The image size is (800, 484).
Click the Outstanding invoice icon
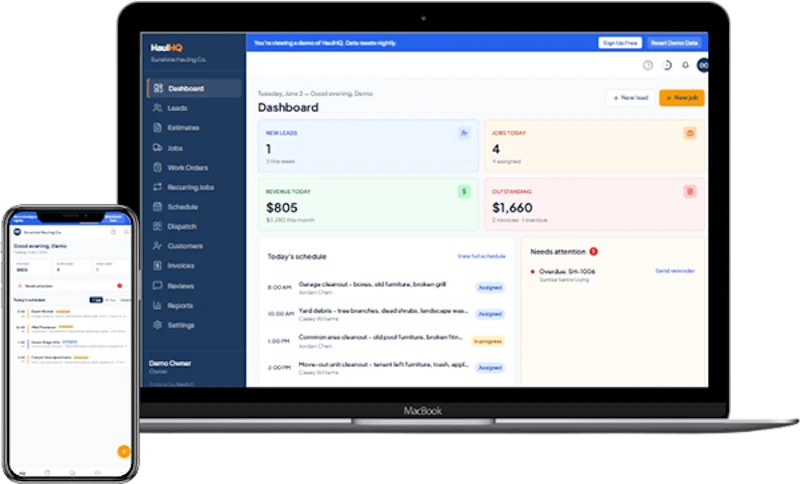coord(690,192)
